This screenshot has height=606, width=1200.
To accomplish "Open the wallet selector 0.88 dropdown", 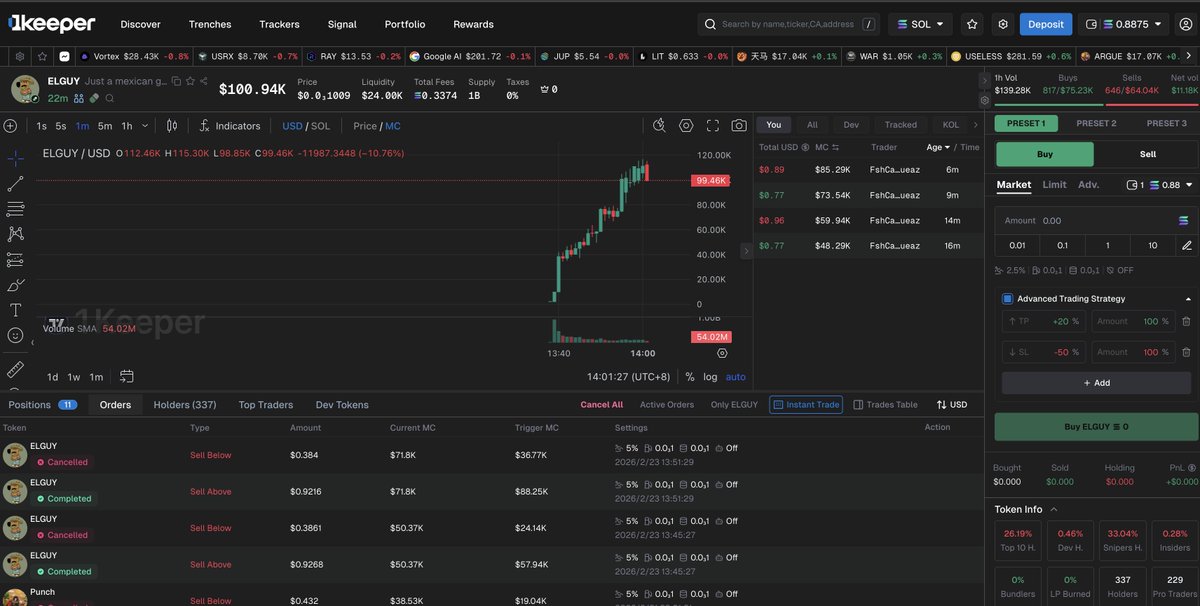I will [x=1160, y=185].
